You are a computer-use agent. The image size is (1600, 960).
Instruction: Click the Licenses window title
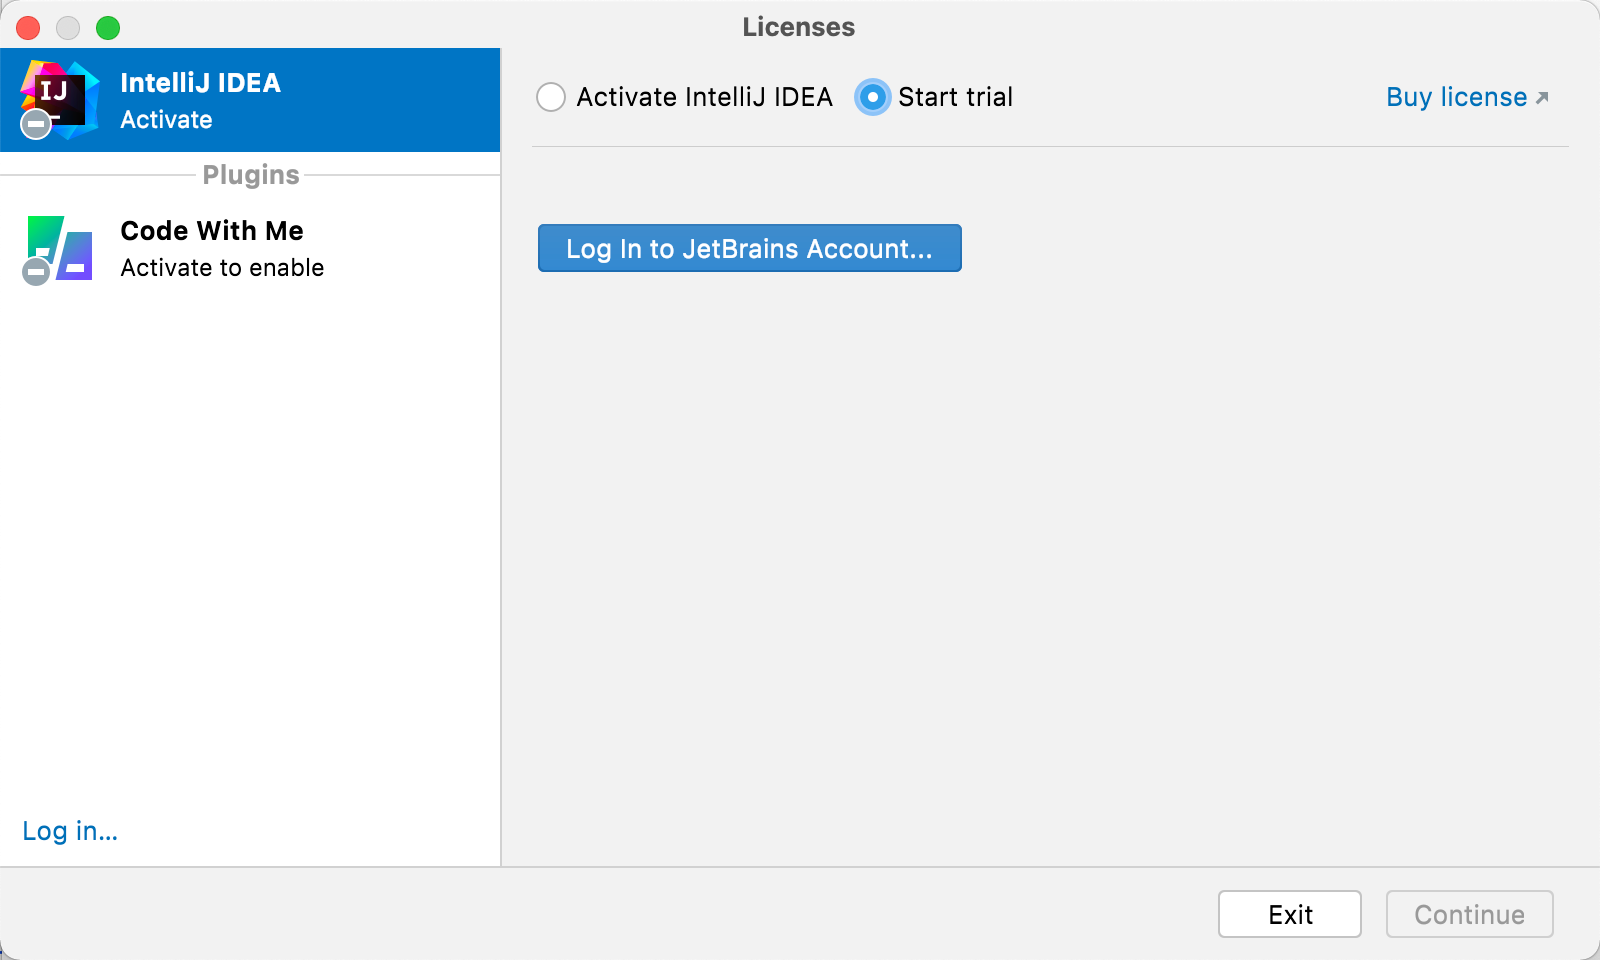(797, 27)
